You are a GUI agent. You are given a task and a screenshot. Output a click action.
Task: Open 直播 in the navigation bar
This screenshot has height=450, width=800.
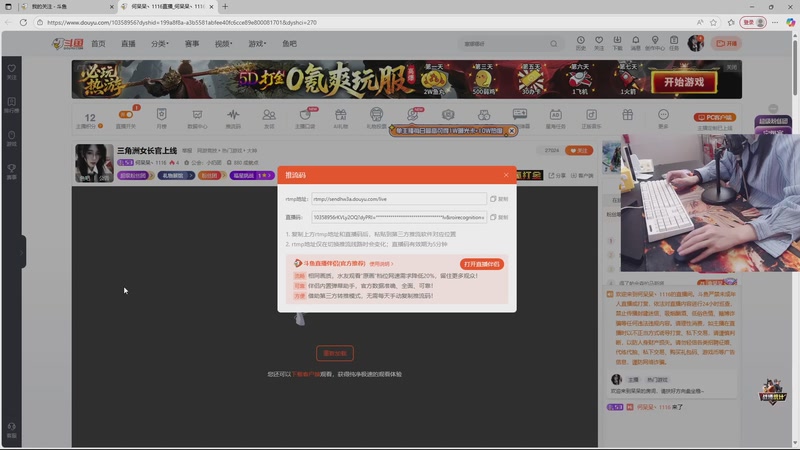click(x=128, y=44)
